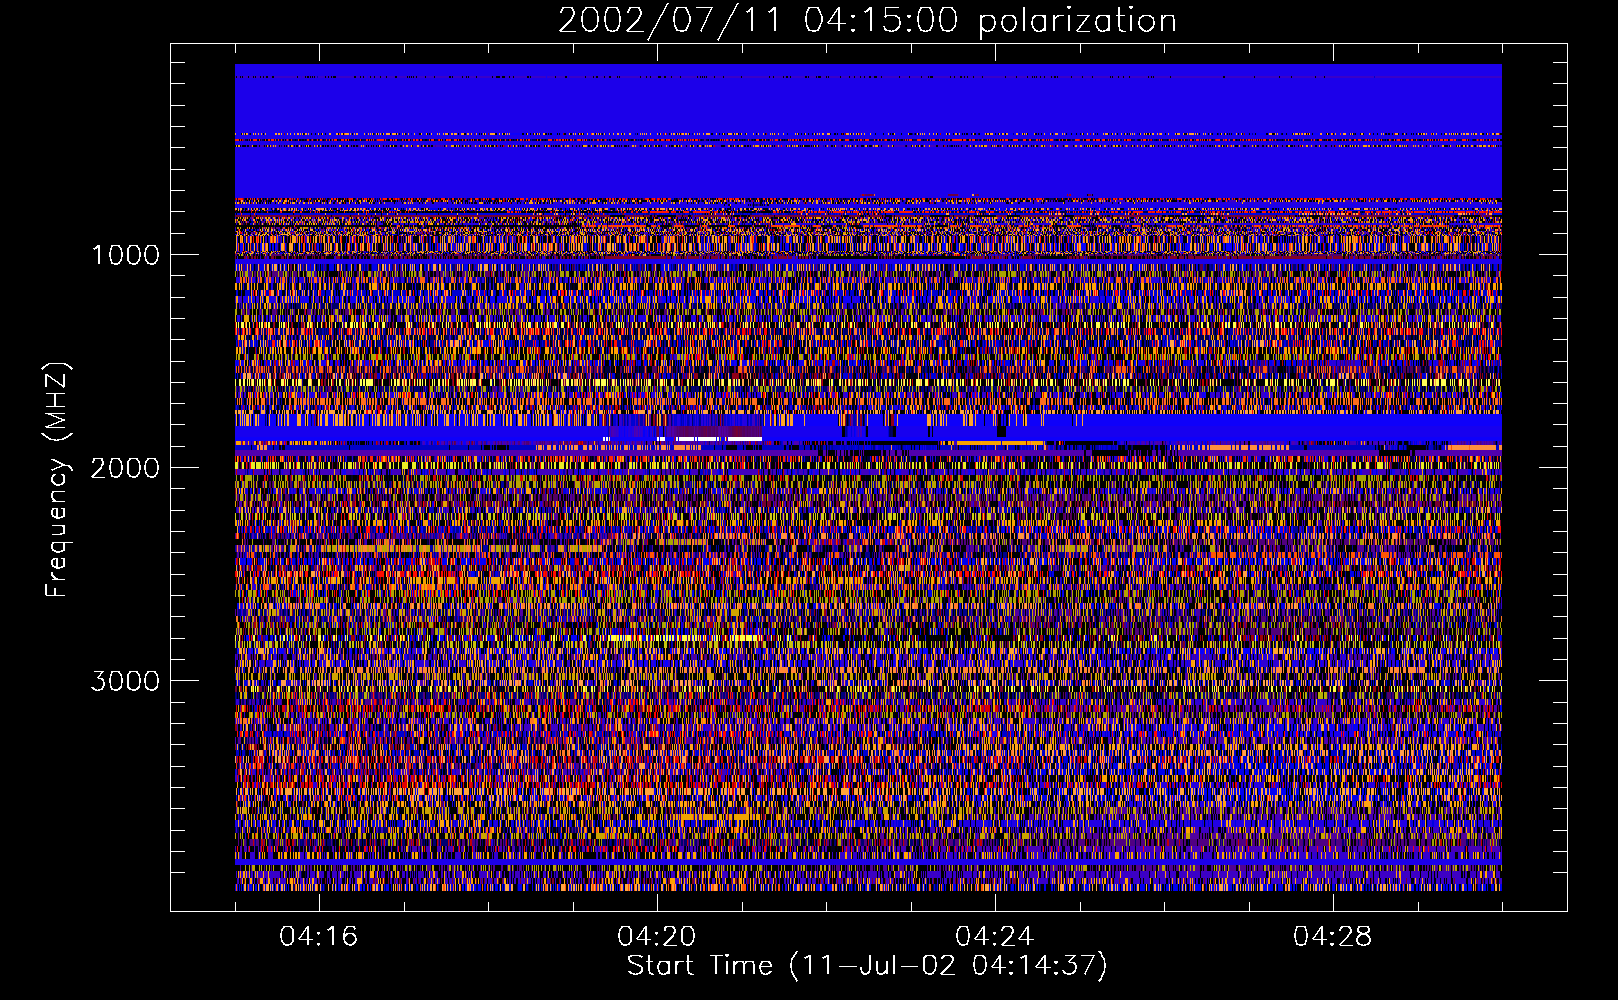Screen dimensions: 1618x1000
Task: Click the 04:20 time tick label
Action: pos(657,937)
